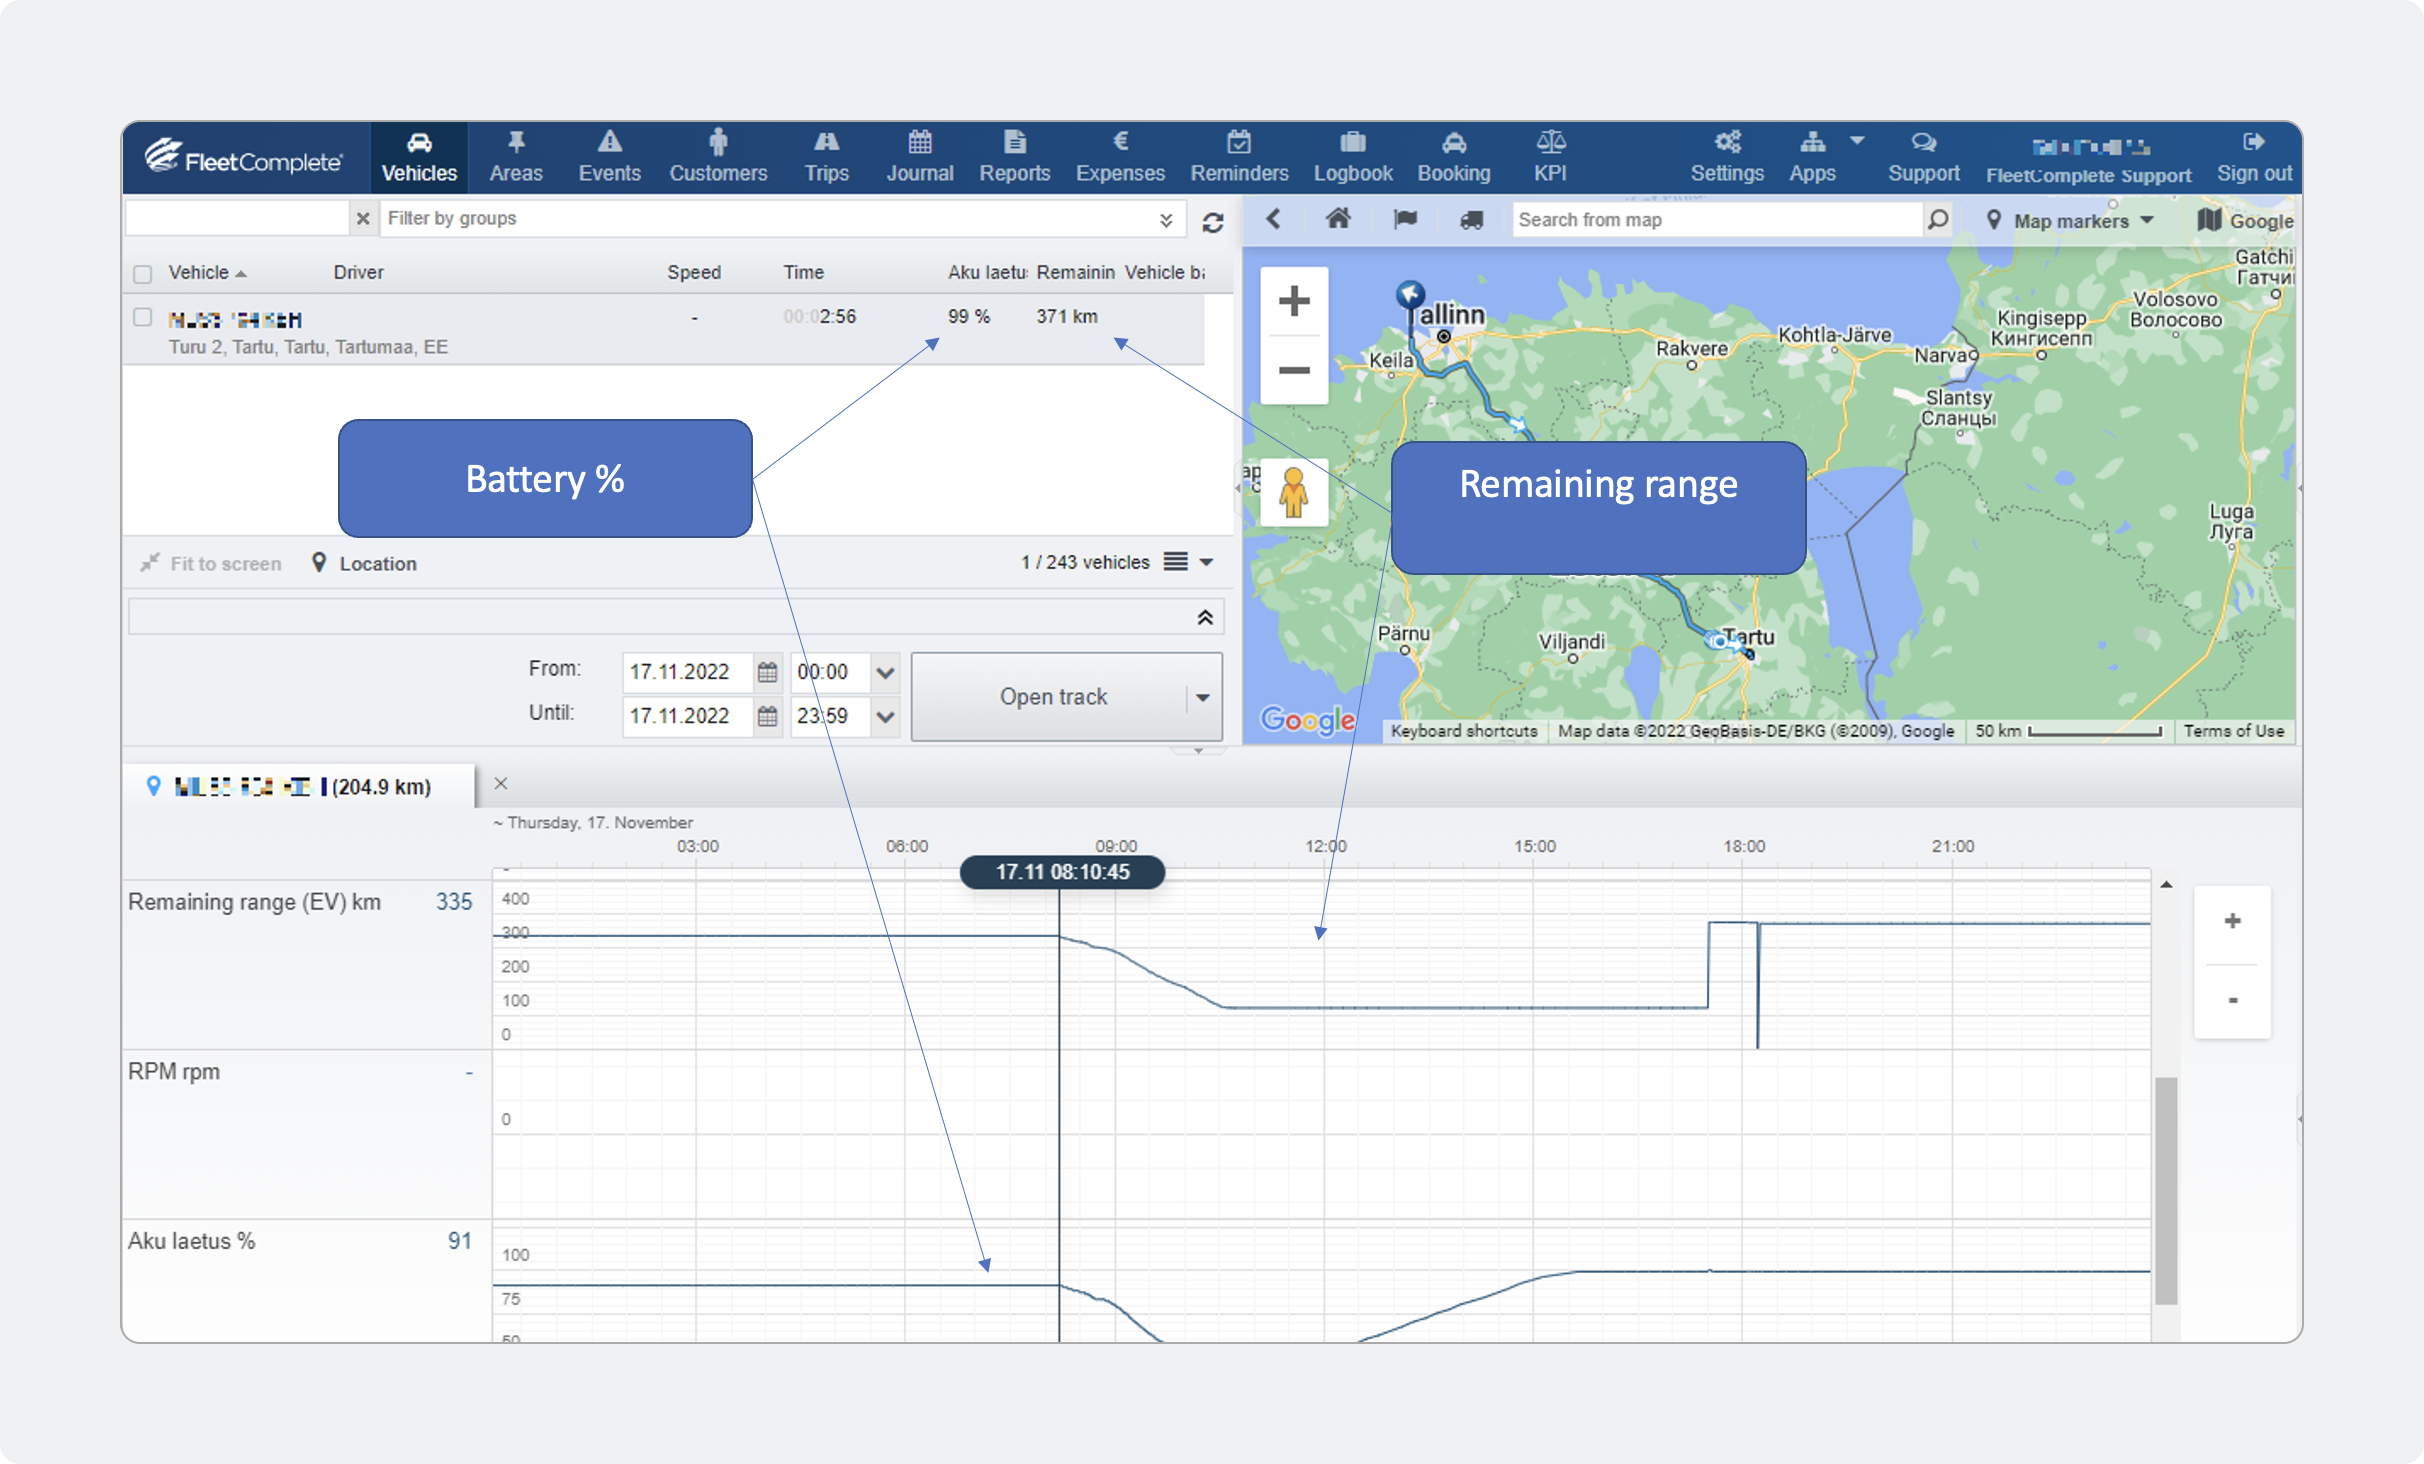The image size is (2424, 1464).
Task: Click the map home icon
Action: coord(1338,219)
